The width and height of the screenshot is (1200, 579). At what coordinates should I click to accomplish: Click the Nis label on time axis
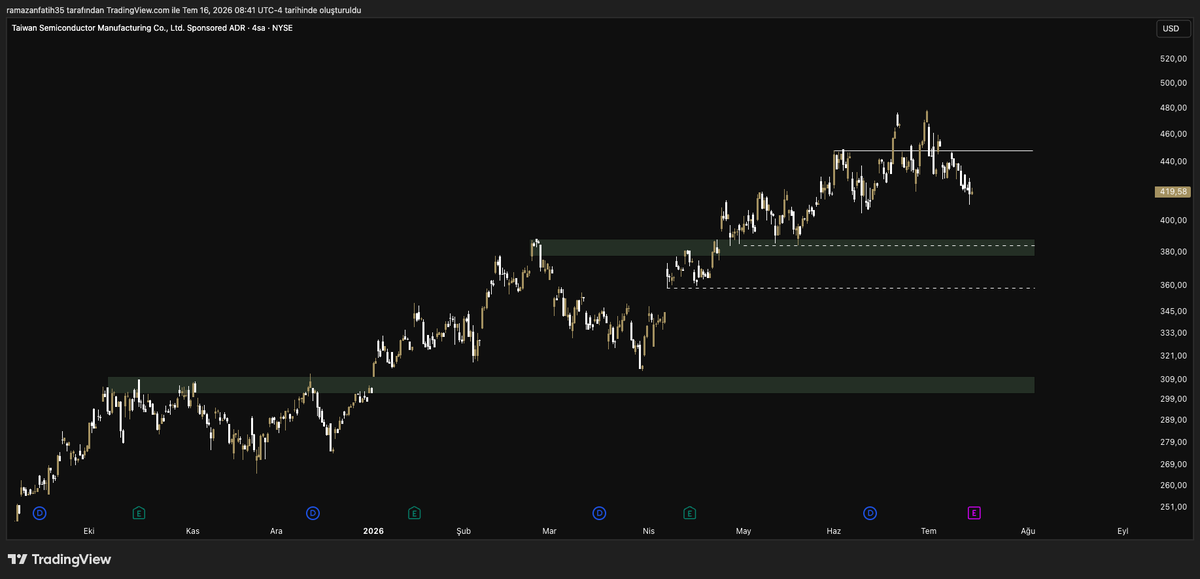[648, 532]
